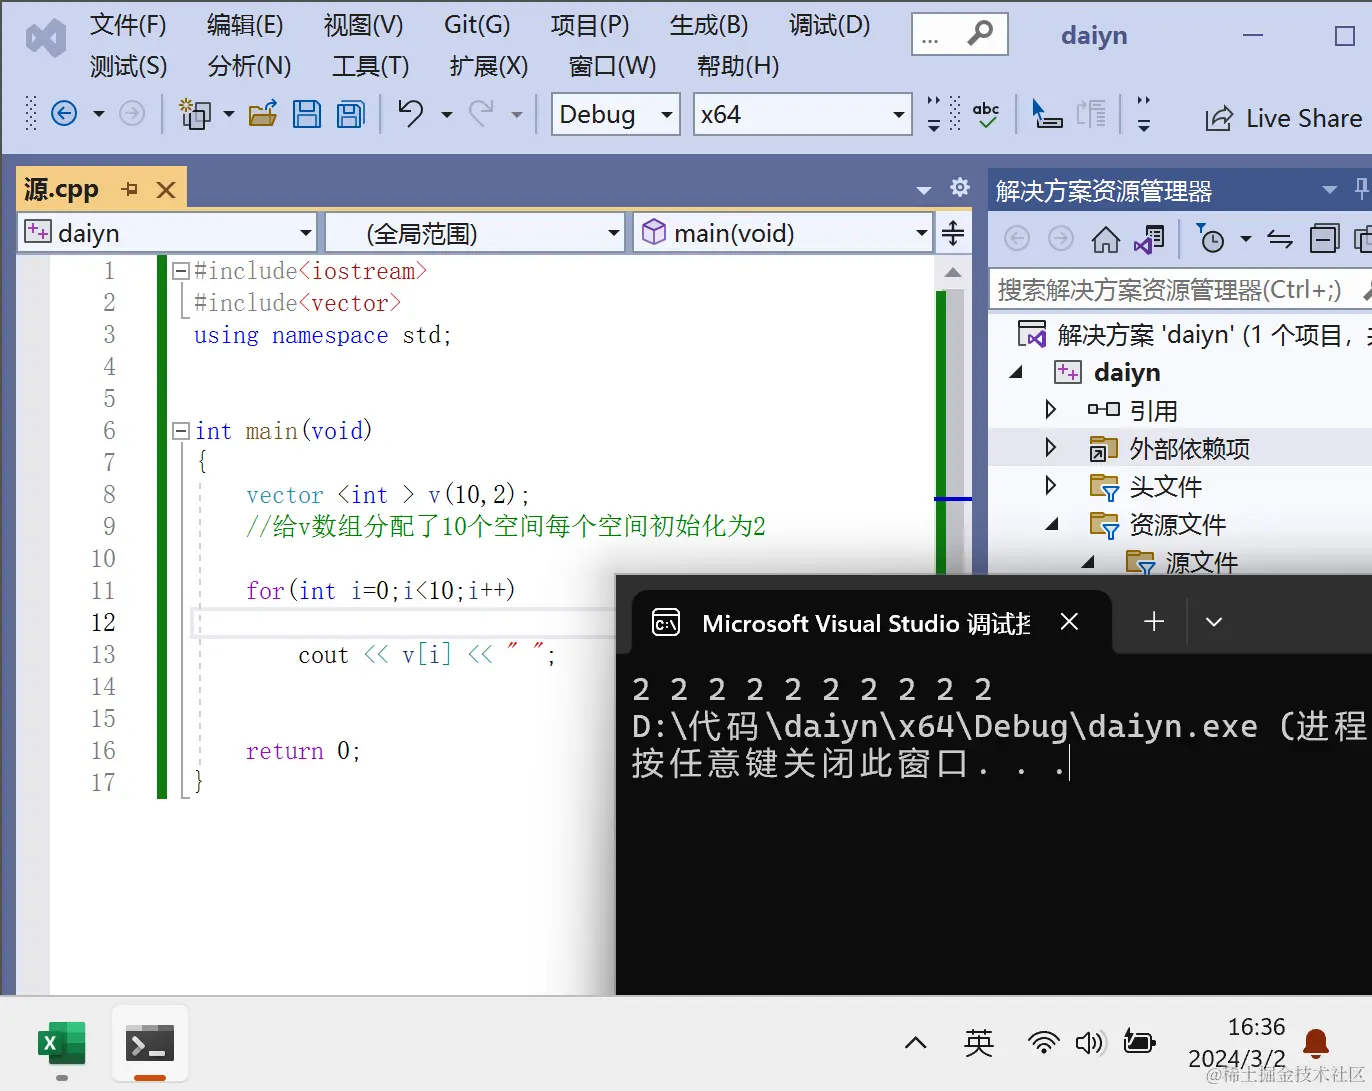Open the 帮助(H) menu
Image resolution: width=1372 pixels, height=1091 pixels.
738,66
